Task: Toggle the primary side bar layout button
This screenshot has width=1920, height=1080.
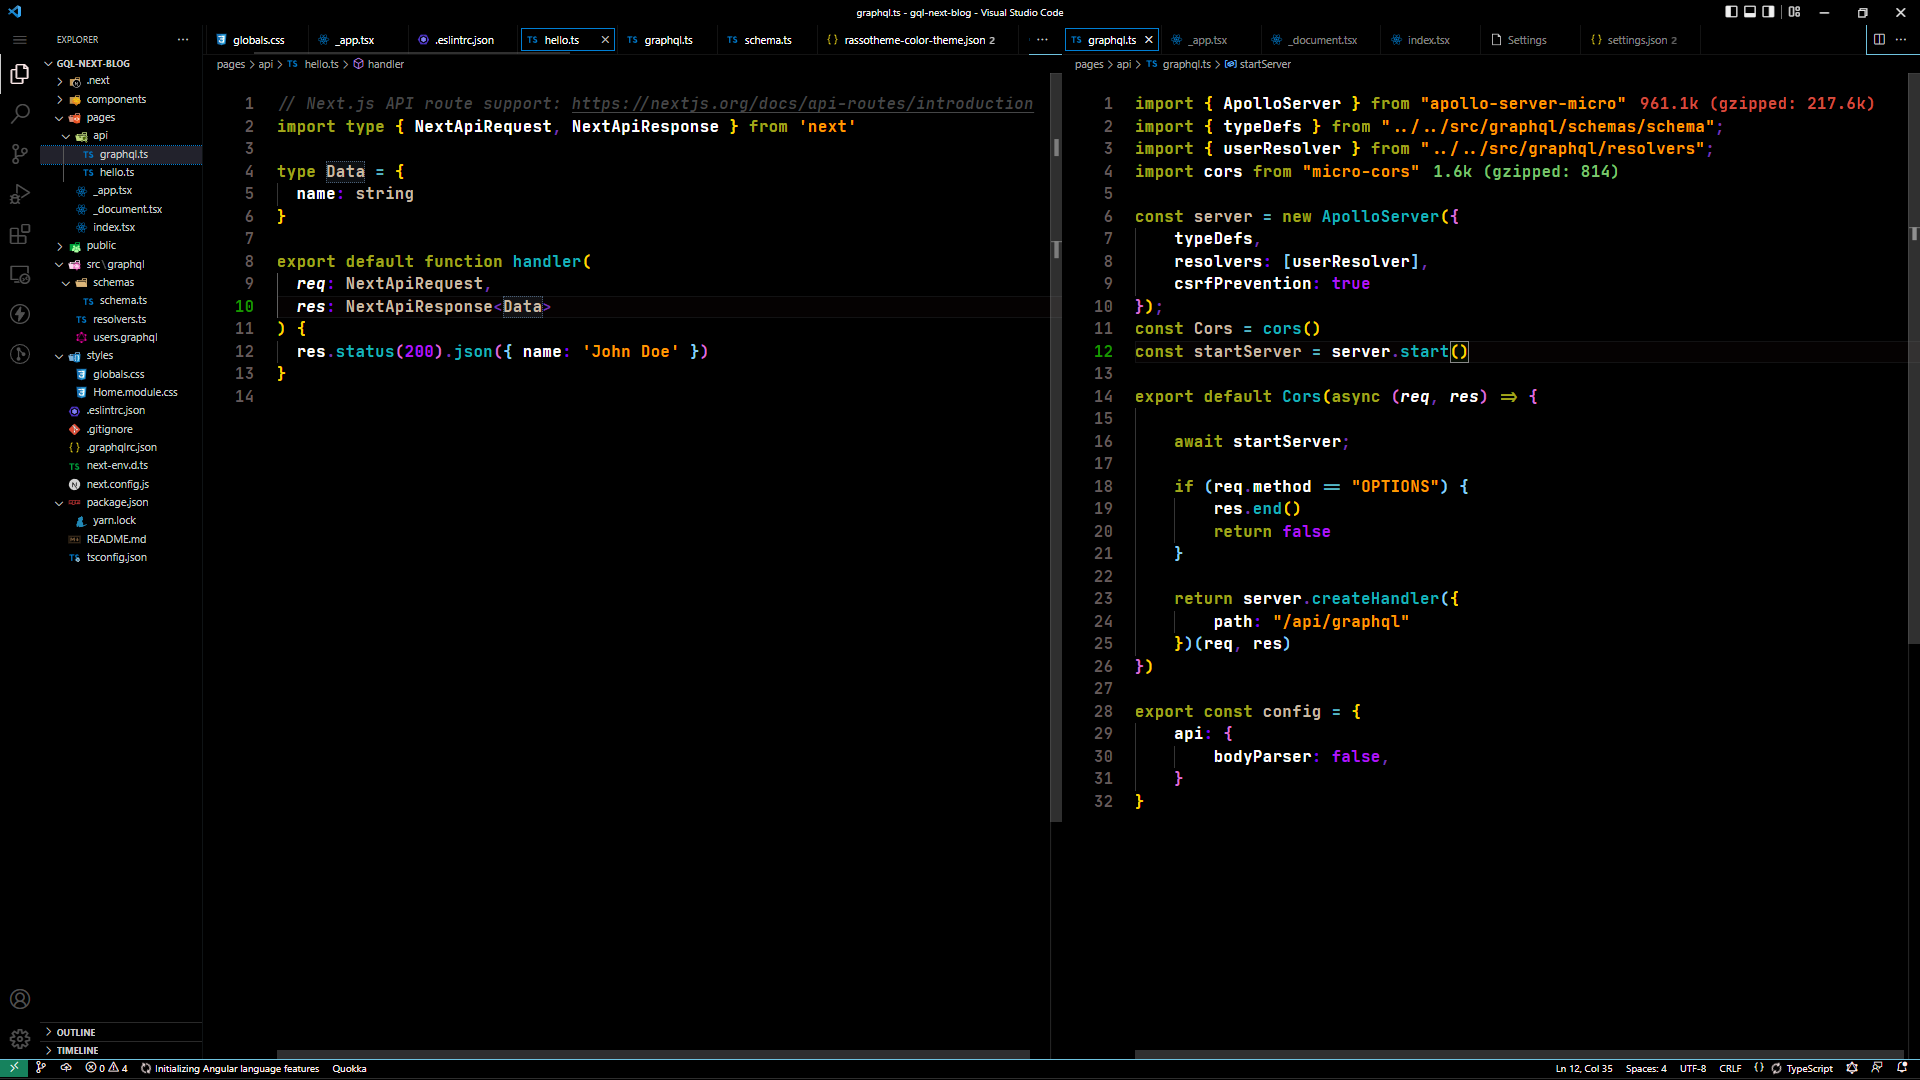Action: coord(1731,12)
